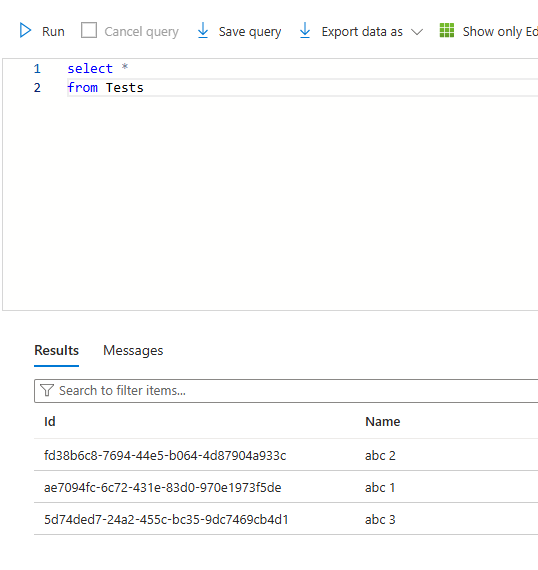The image size is (538, 570).
Task: Run the query using Run label
Action: pos(53,32)
